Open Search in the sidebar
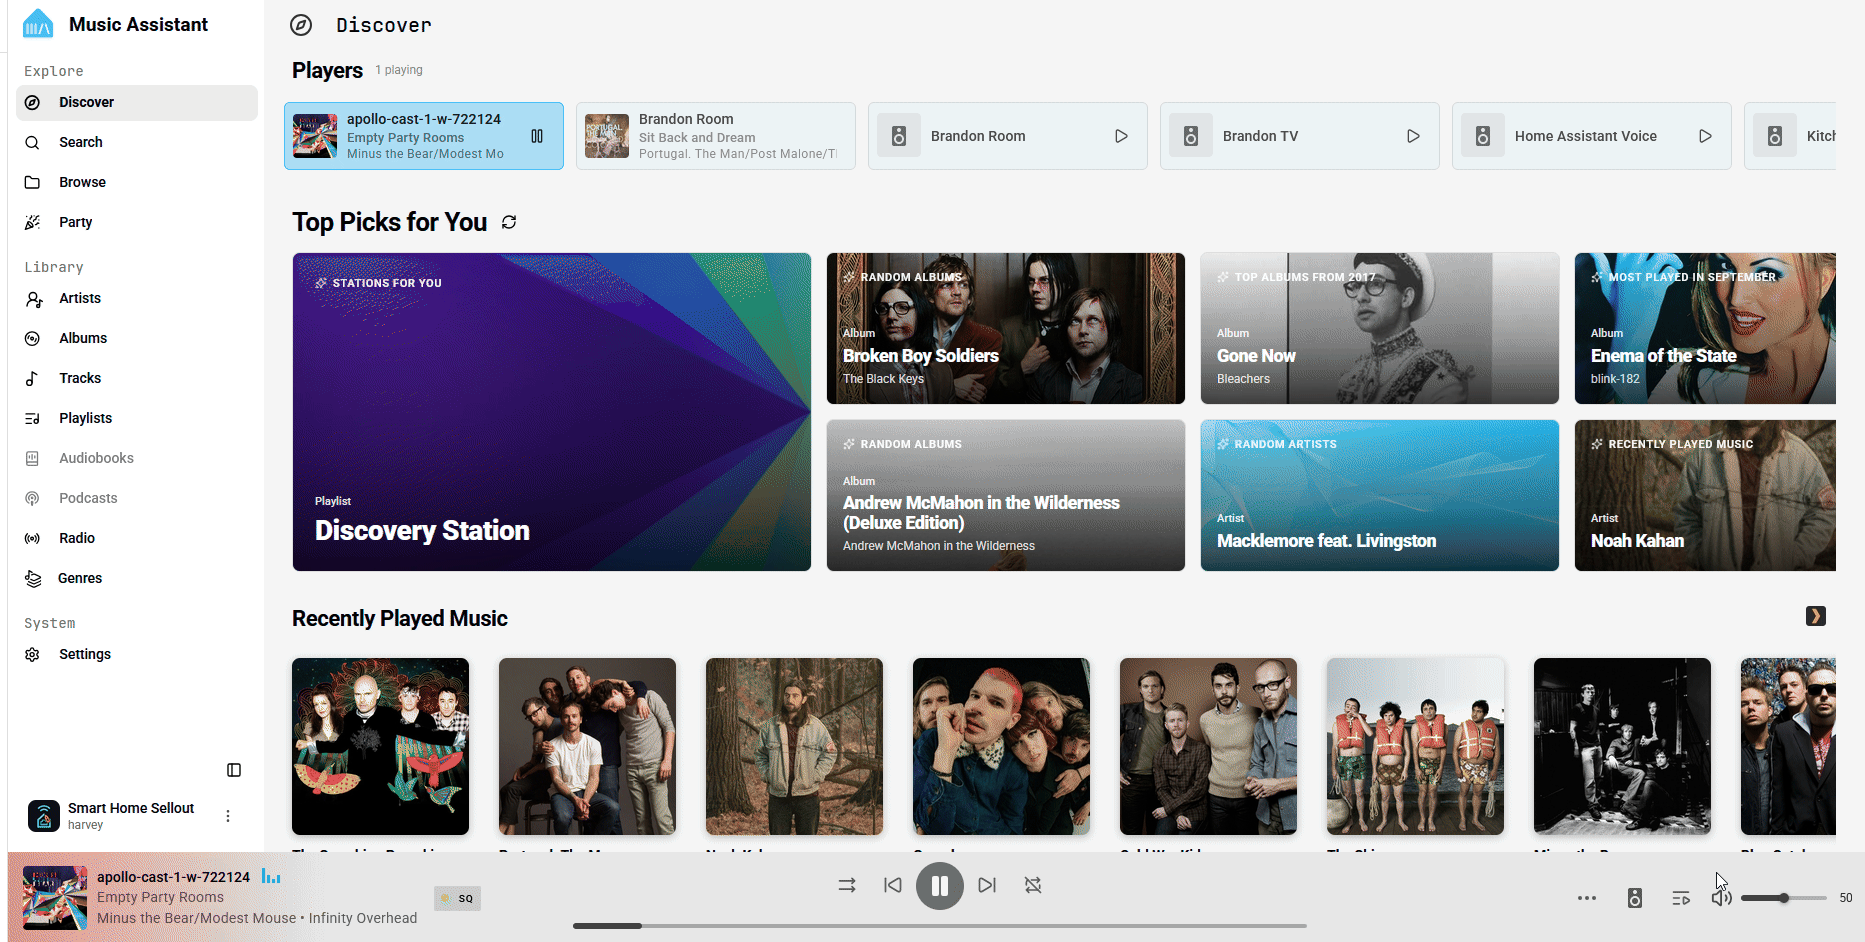This screenshot has width=1865, height=942. 137,142
